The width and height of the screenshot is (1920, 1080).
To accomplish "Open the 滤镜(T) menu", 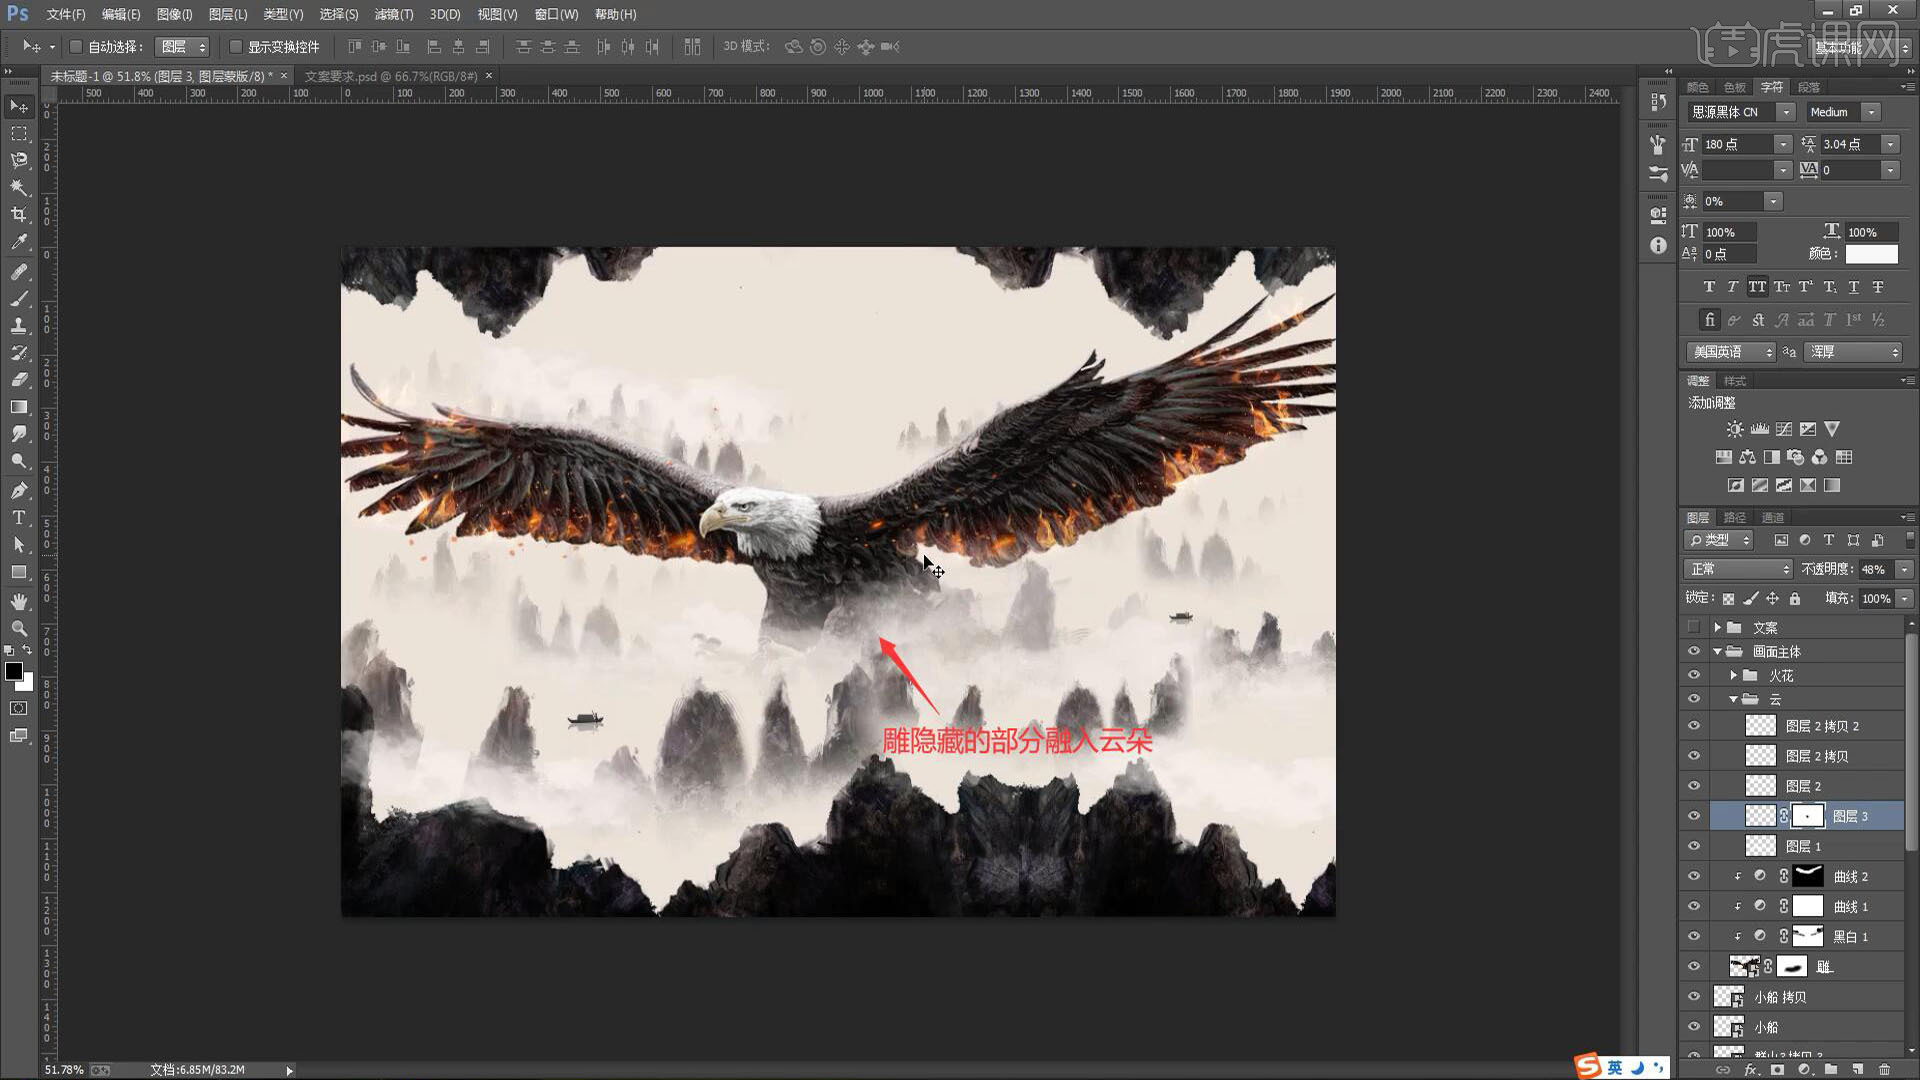I will pyautogui.click(x=393, y=14).
